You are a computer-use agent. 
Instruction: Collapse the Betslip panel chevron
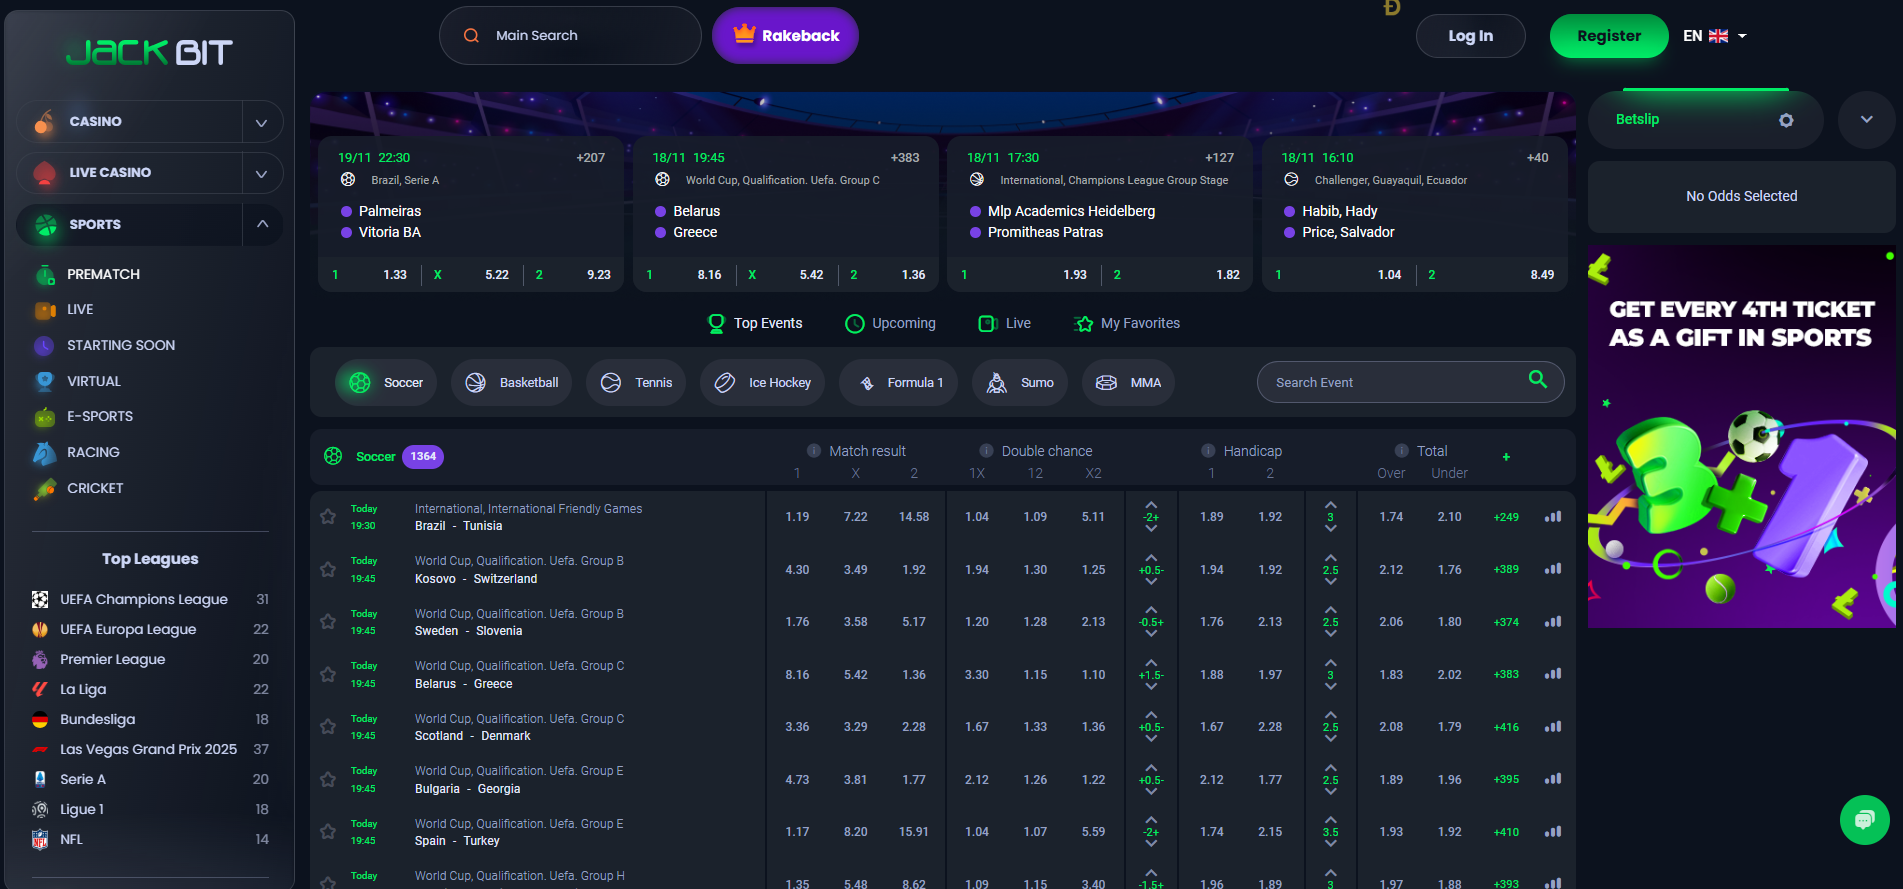click(x=1866, y=120)
